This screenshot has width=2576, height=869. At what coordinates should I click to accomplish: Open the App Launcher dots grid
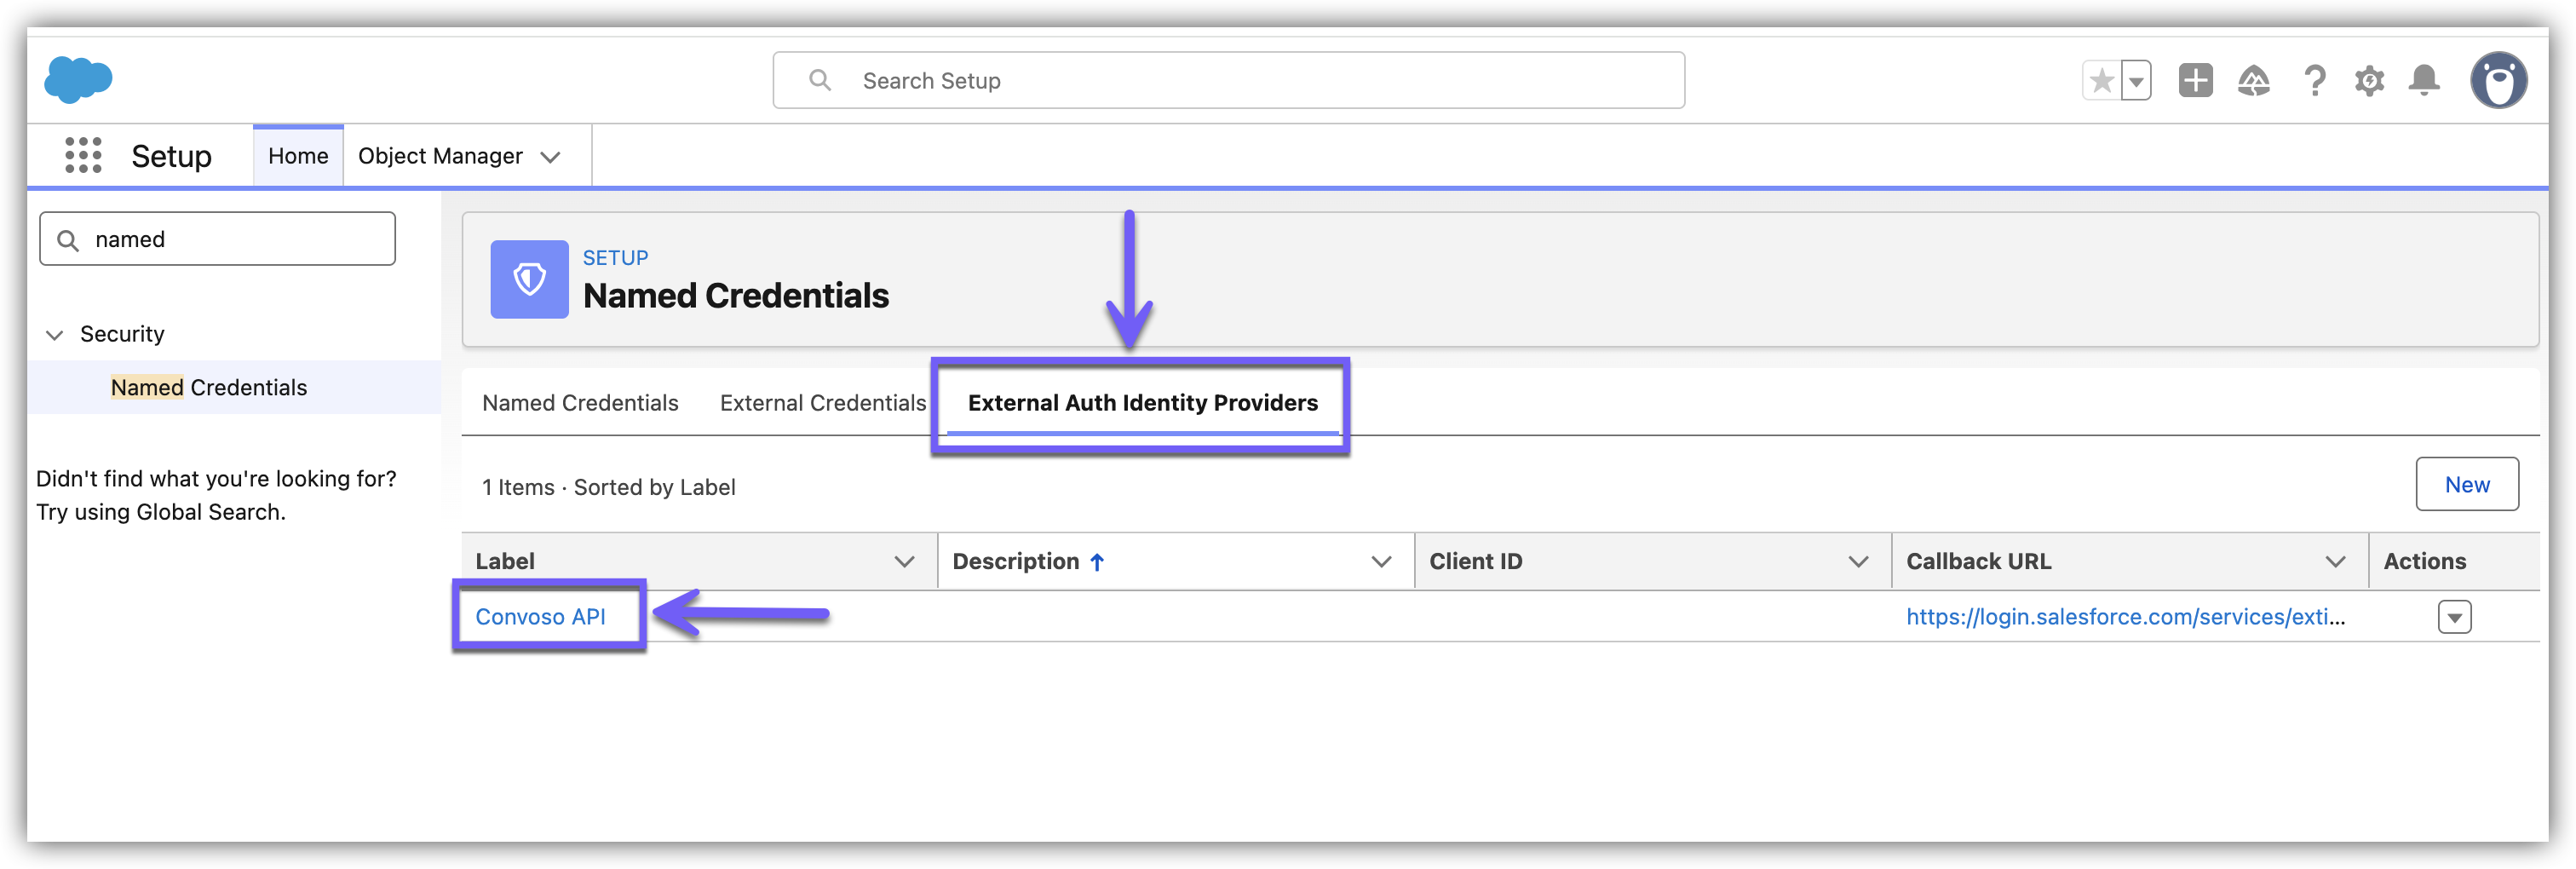[x=83, y=156]
